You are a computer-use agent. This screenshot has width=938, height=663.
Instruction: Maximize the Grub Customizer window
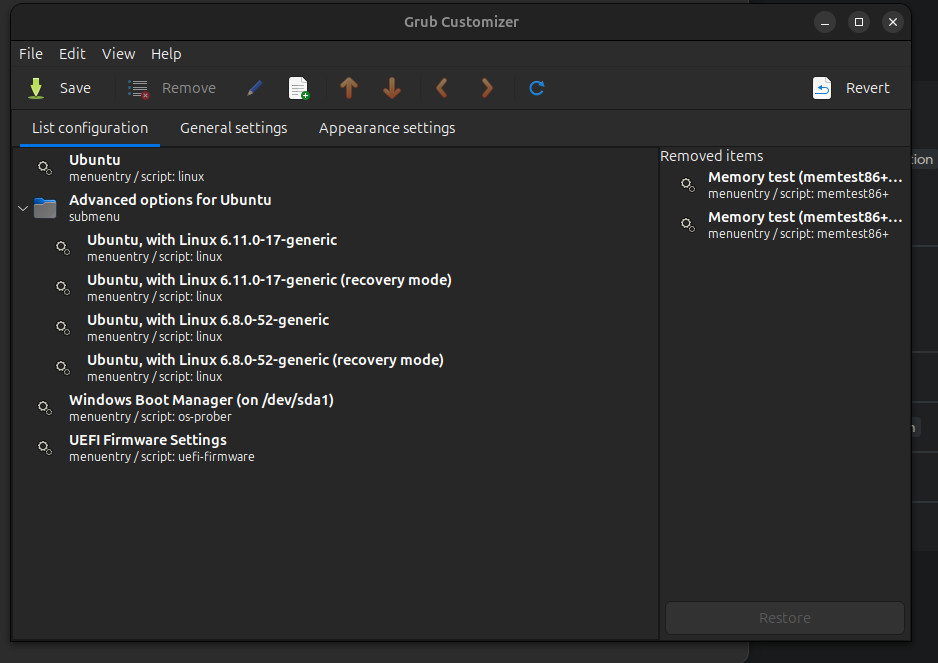tap(858, 22)
